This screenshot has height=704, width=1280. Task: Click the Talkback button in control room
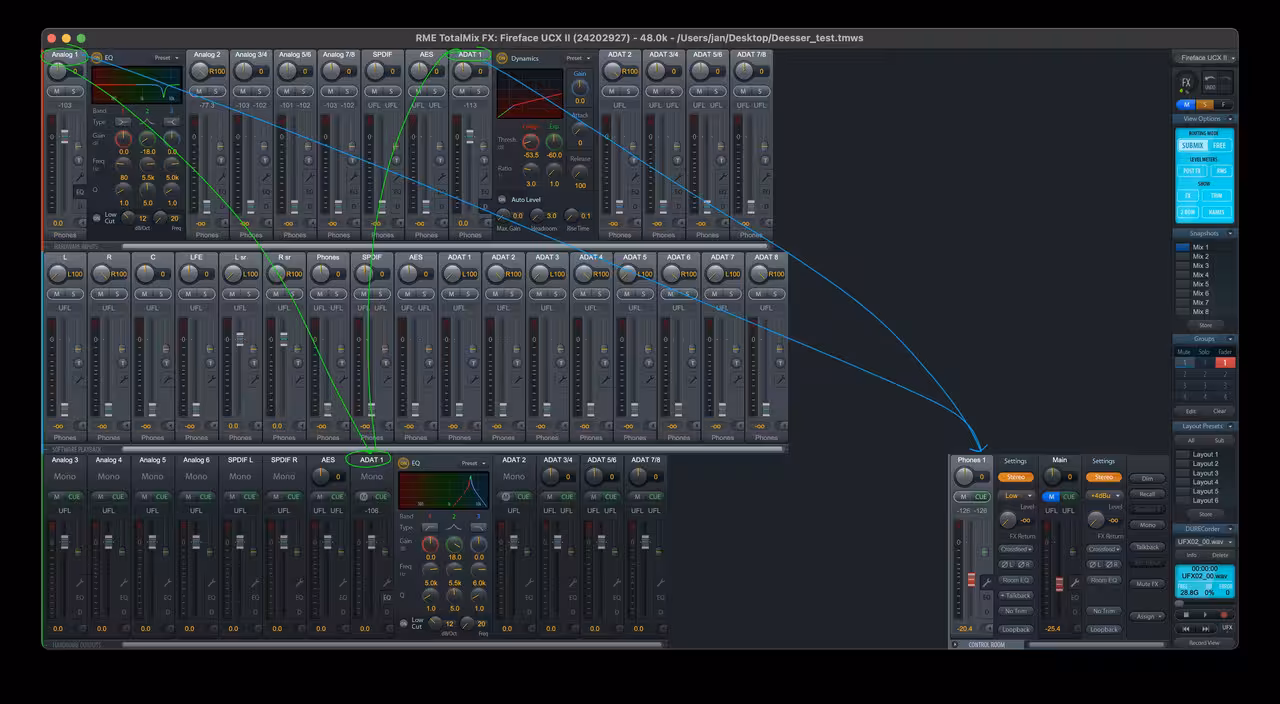[x=1147, y=547]
